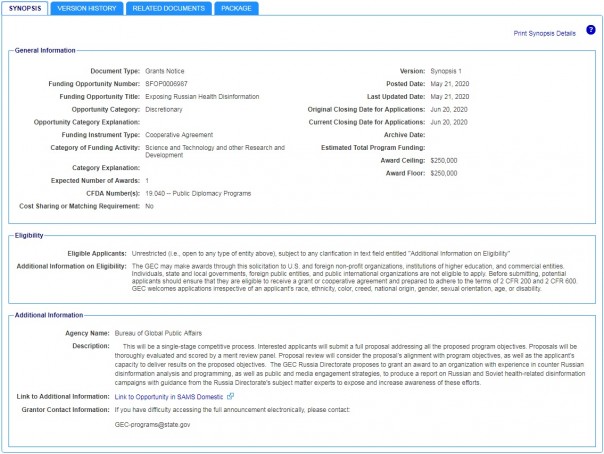
Task: Switch to the Version History tab
Action: [86, 8]
